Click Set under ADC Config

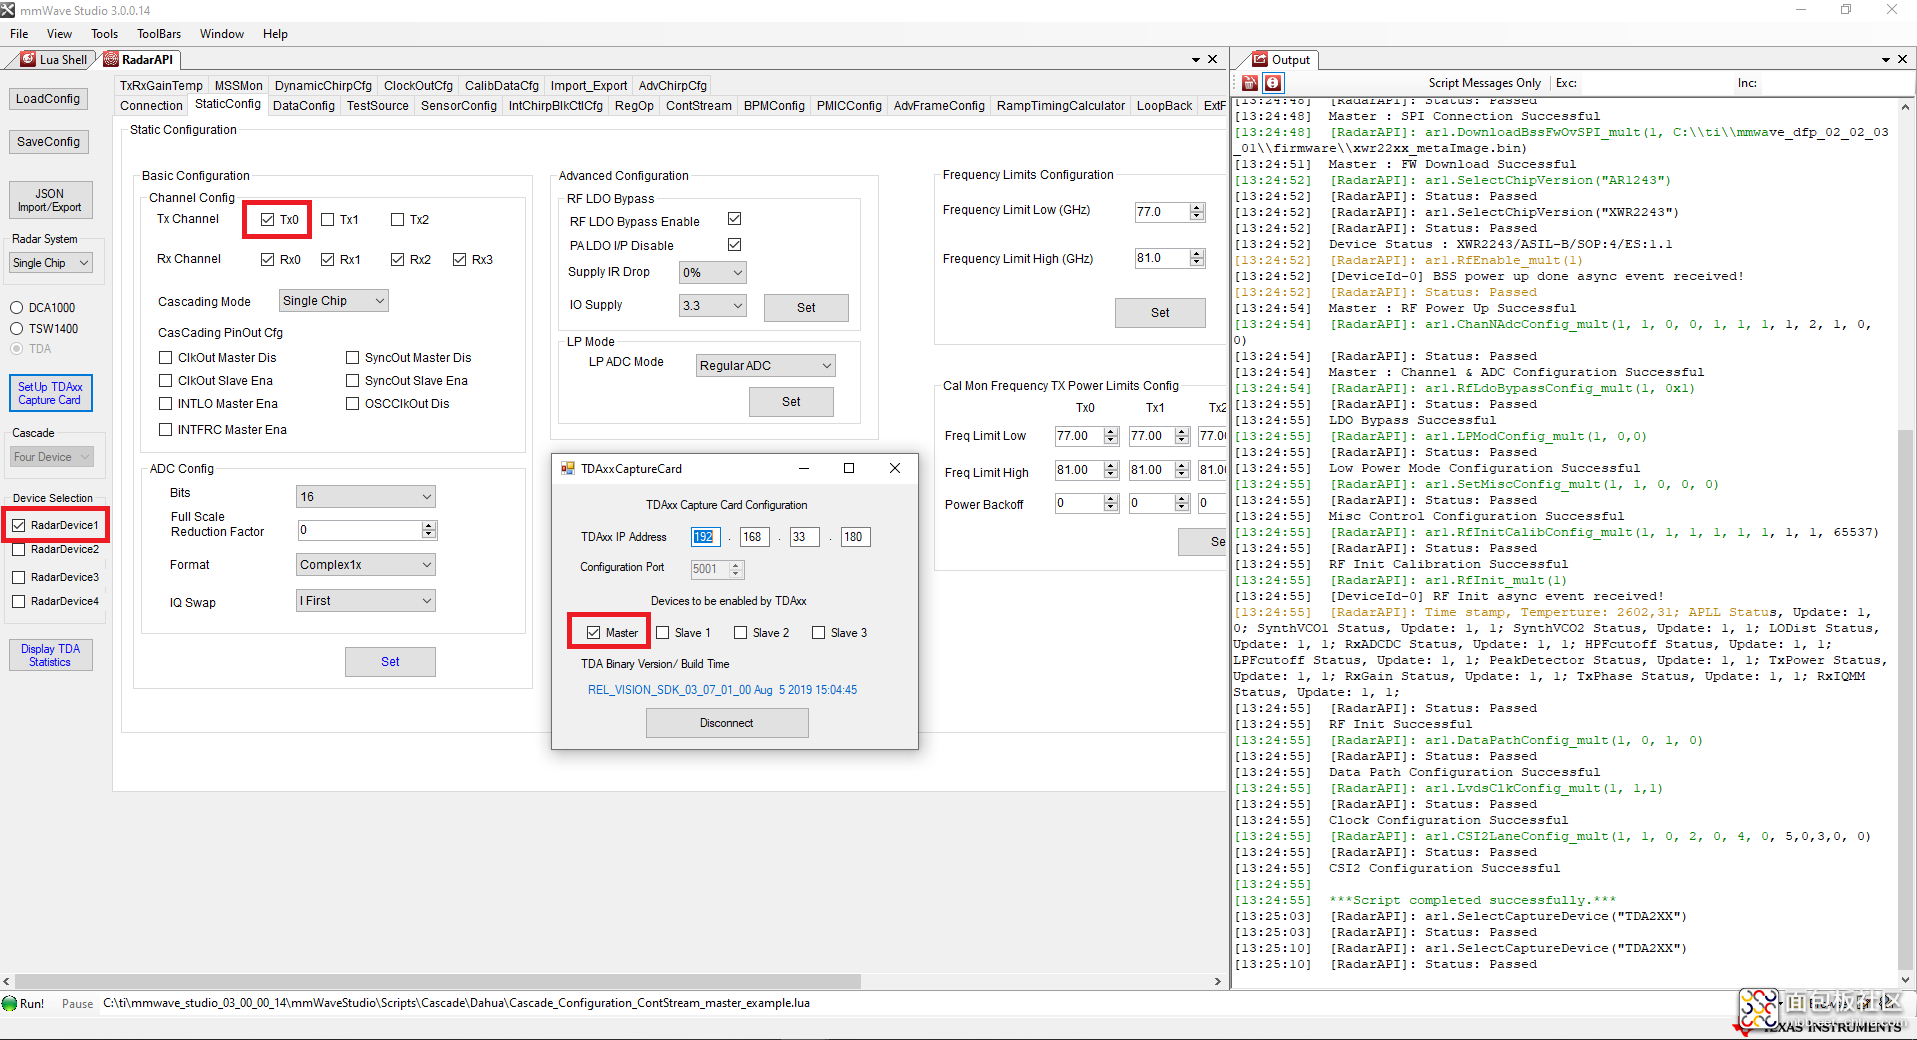(x=390, y=662)
